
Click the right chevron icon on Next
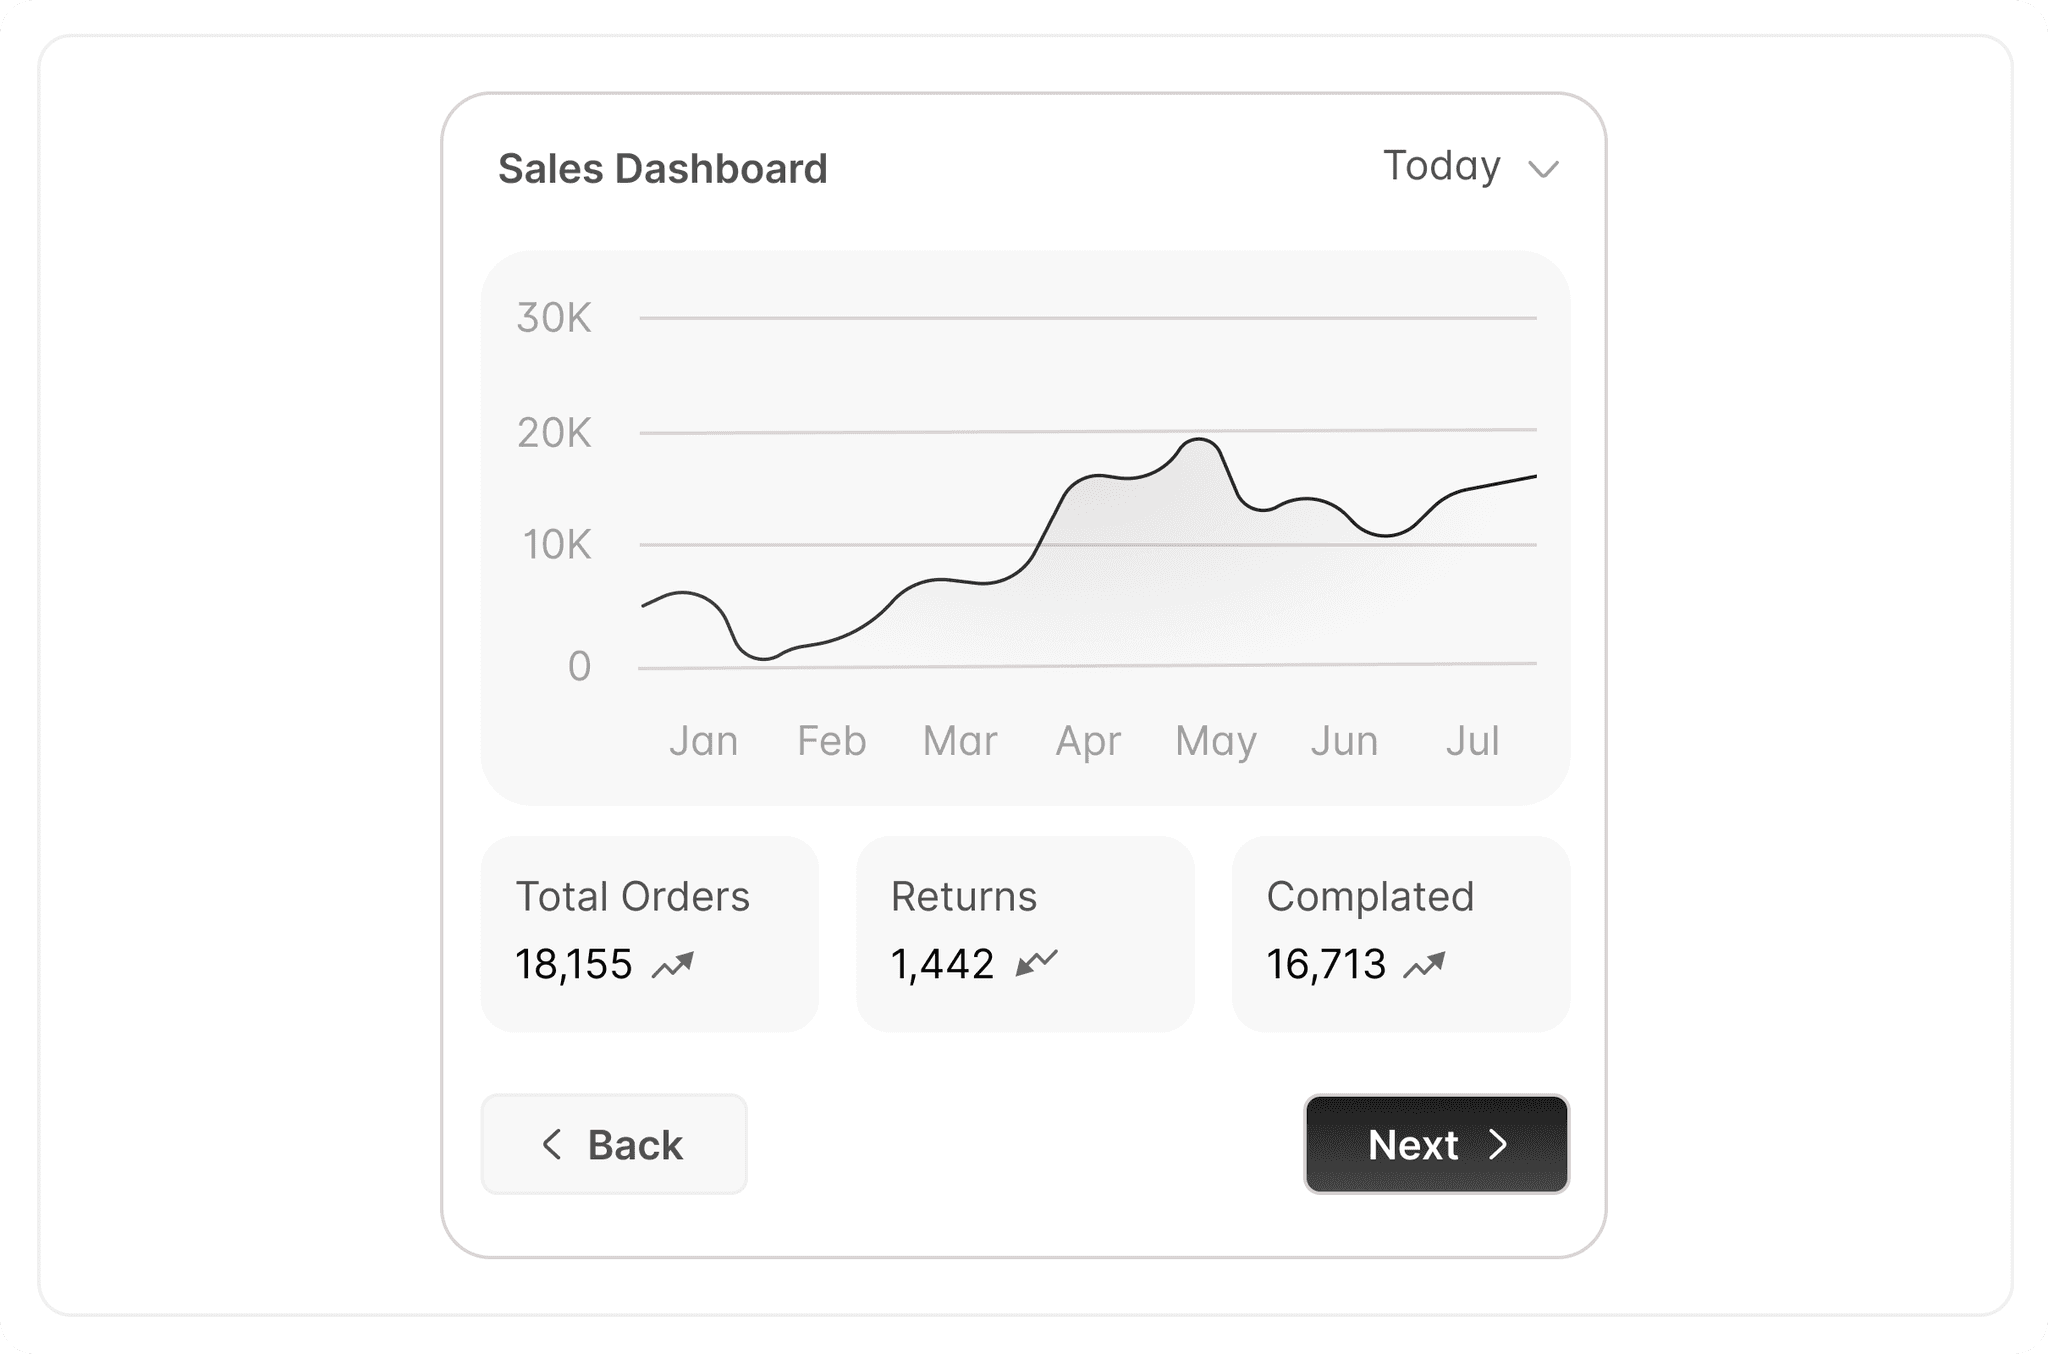(x=1498, y=1144)
